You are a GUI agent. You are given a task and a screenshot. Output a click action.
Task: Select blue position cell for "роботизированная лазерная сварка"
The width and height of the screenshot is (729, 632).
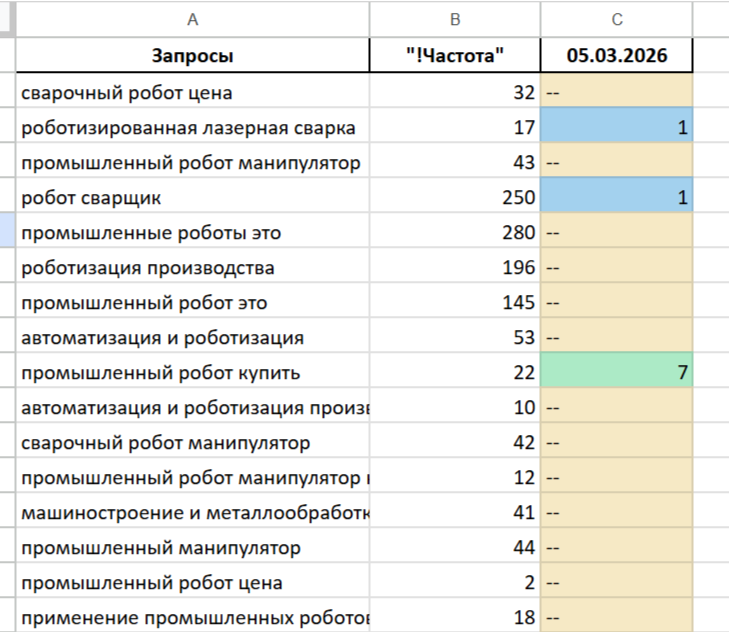(x=616, y=127)
